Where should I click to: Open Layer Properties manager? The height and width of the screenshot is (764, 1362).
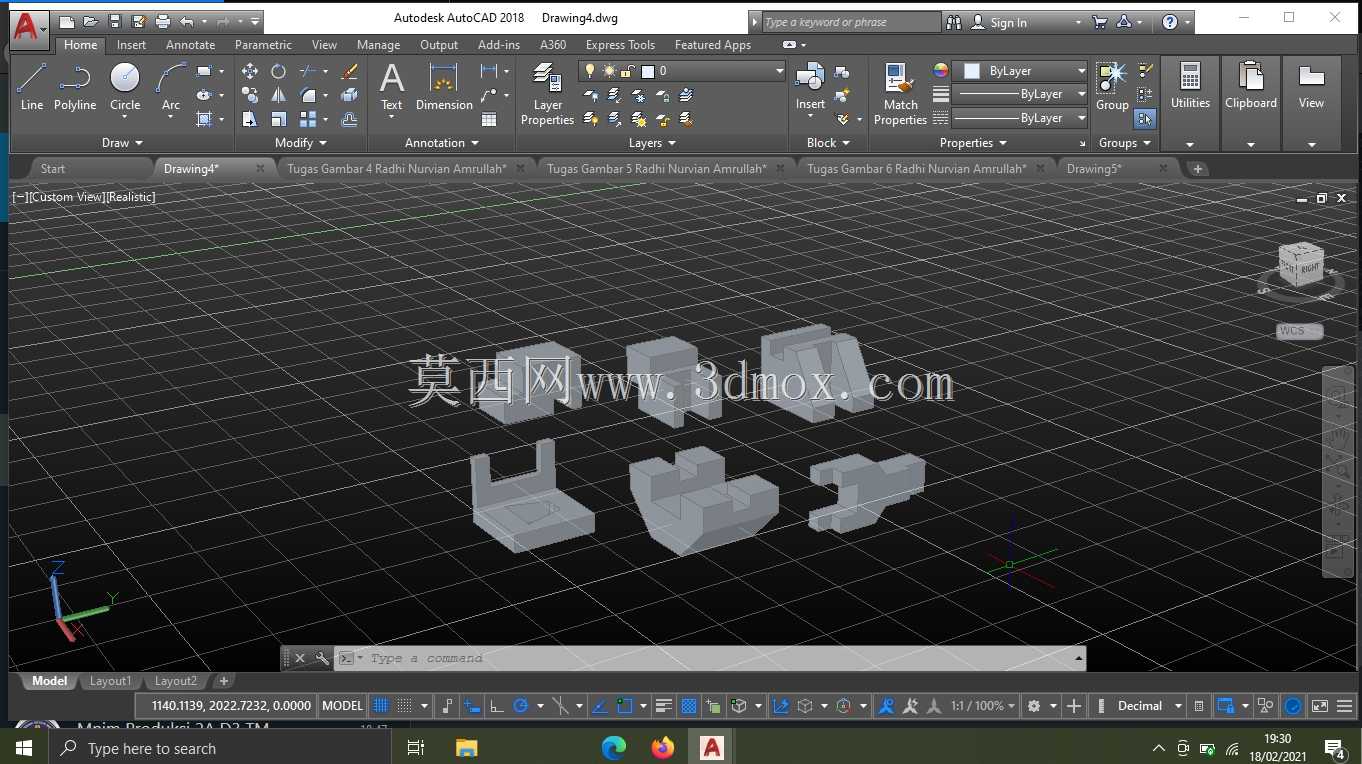tap(547, 94)
